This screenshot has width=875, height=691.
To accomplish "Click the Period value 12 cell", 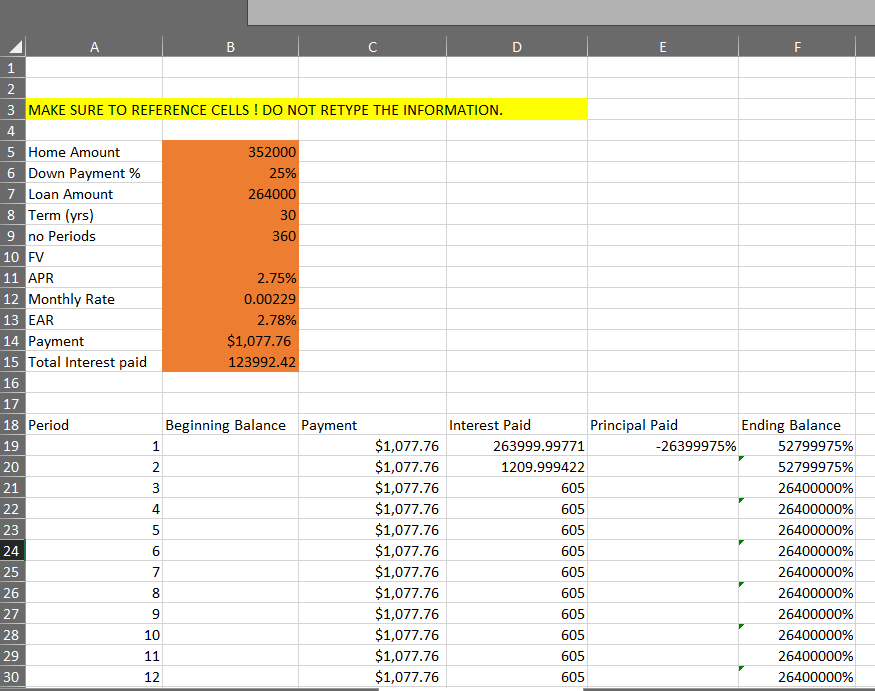I will pyautogui.click(x=94, y=677).
